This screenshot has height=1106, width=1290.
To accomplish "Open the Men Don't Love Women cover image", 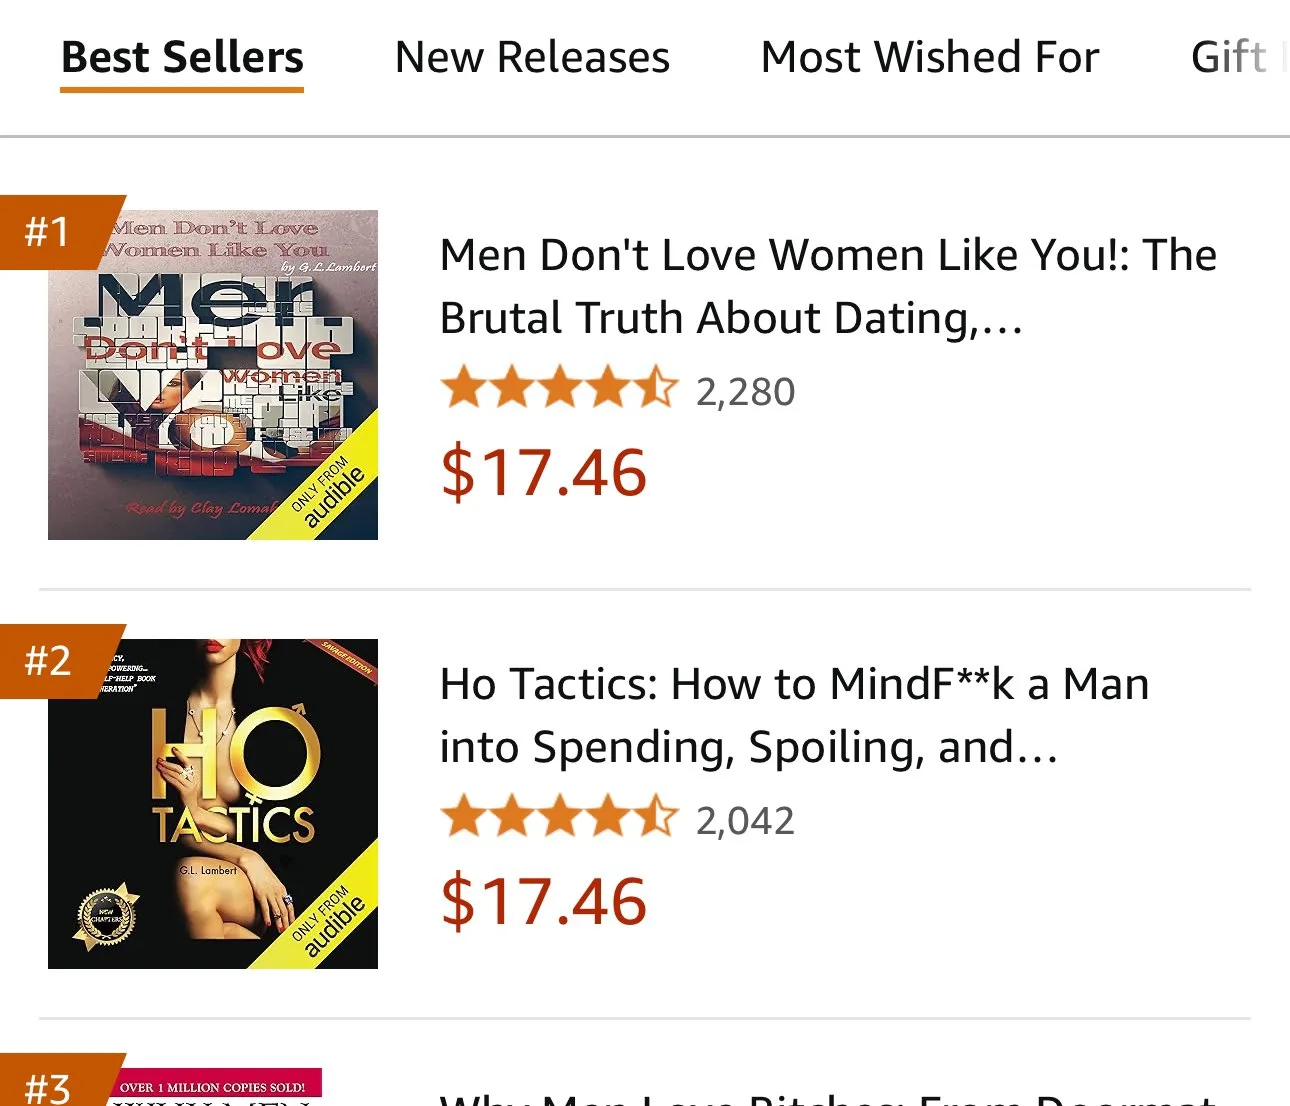I will 213,375.
